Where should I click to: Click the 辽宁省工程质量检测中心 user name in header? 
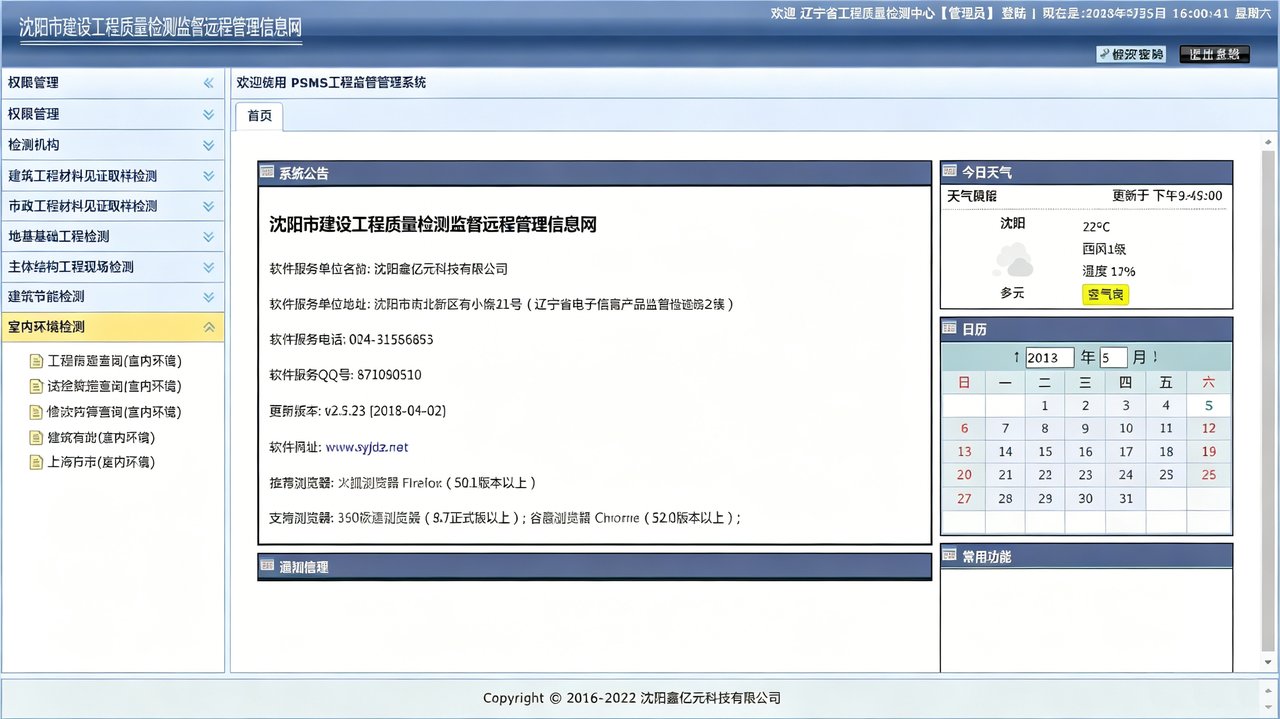point(867,13)
